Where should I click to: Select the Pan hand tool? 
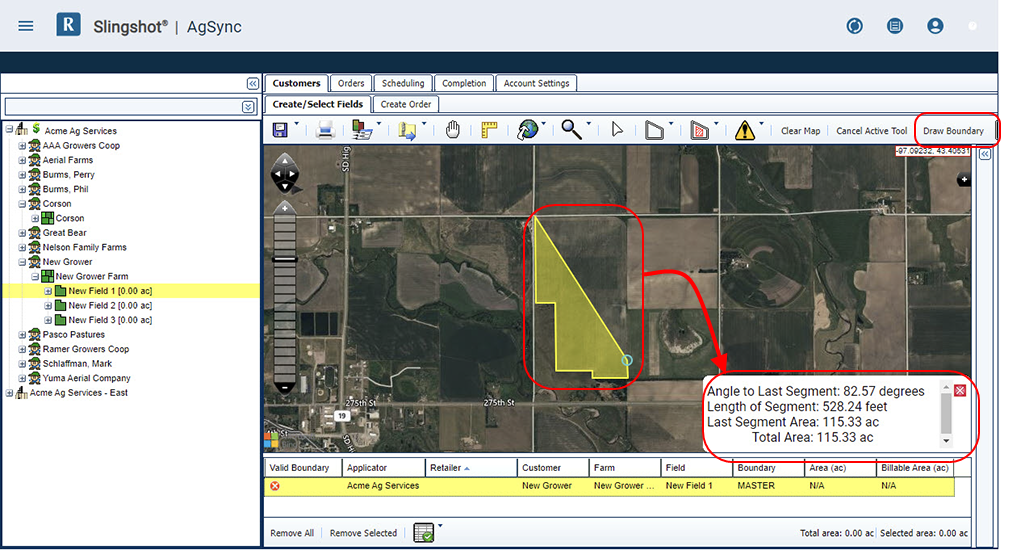click(x=452, y=130)
